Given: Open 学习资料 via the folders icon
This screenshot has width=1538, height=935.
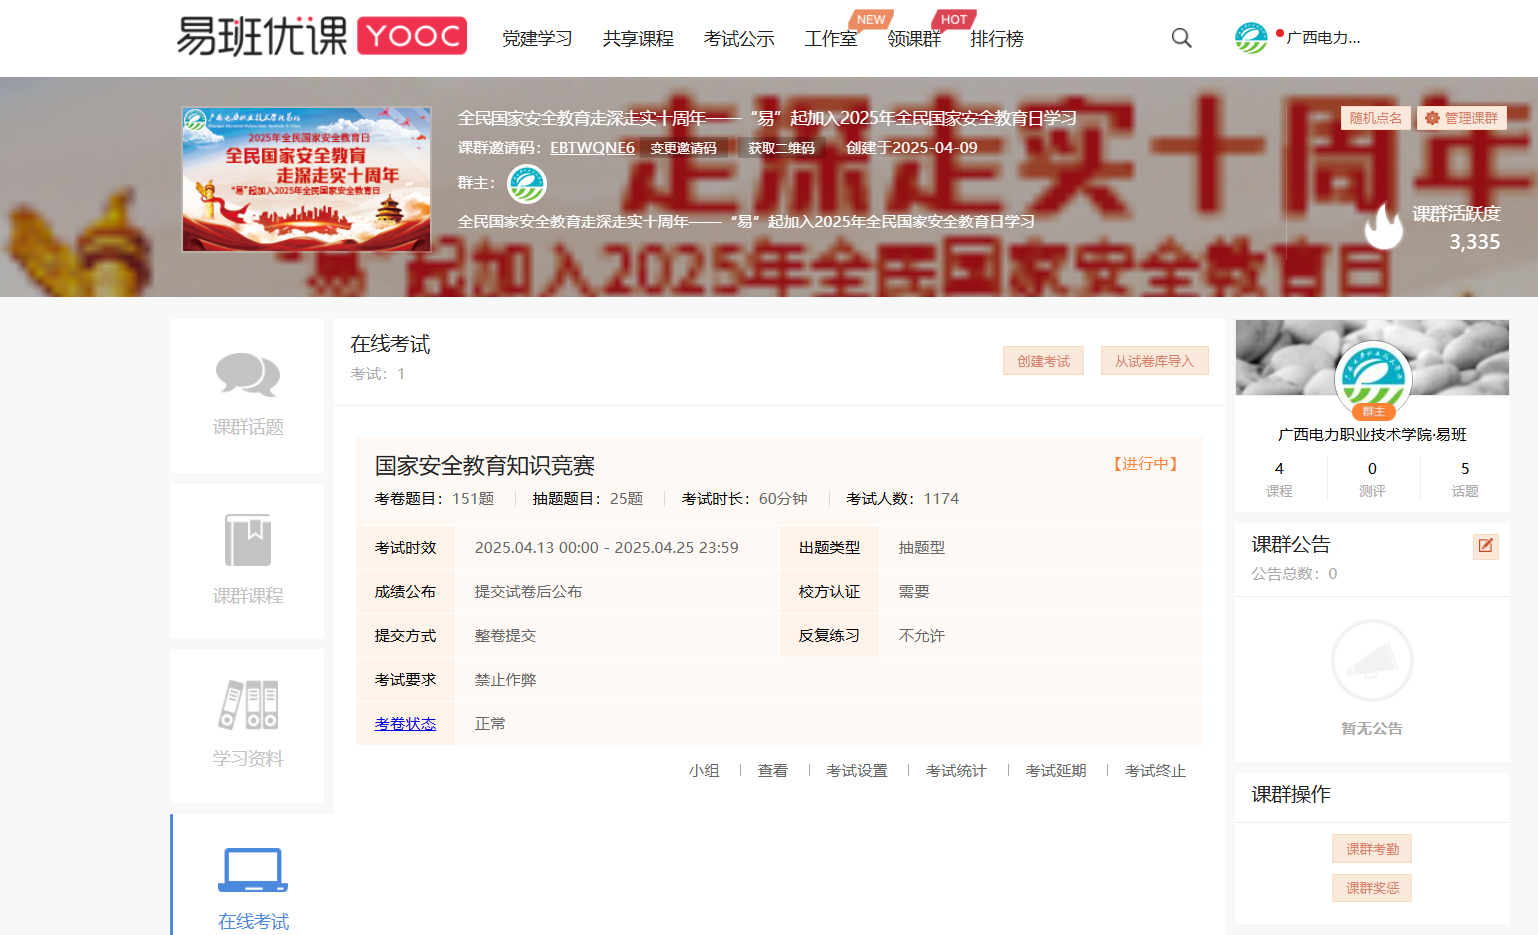Looking at the screenshot, I should 246,703.
